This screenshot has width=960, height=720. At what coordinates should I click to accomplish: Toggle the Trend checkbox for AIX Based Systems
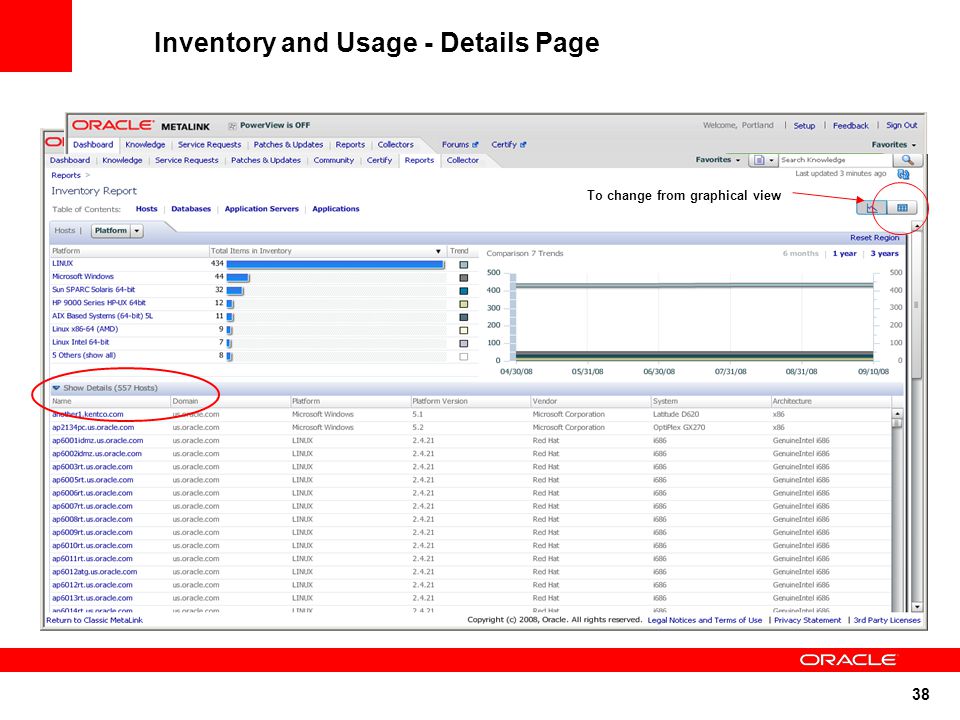(463, 317)
